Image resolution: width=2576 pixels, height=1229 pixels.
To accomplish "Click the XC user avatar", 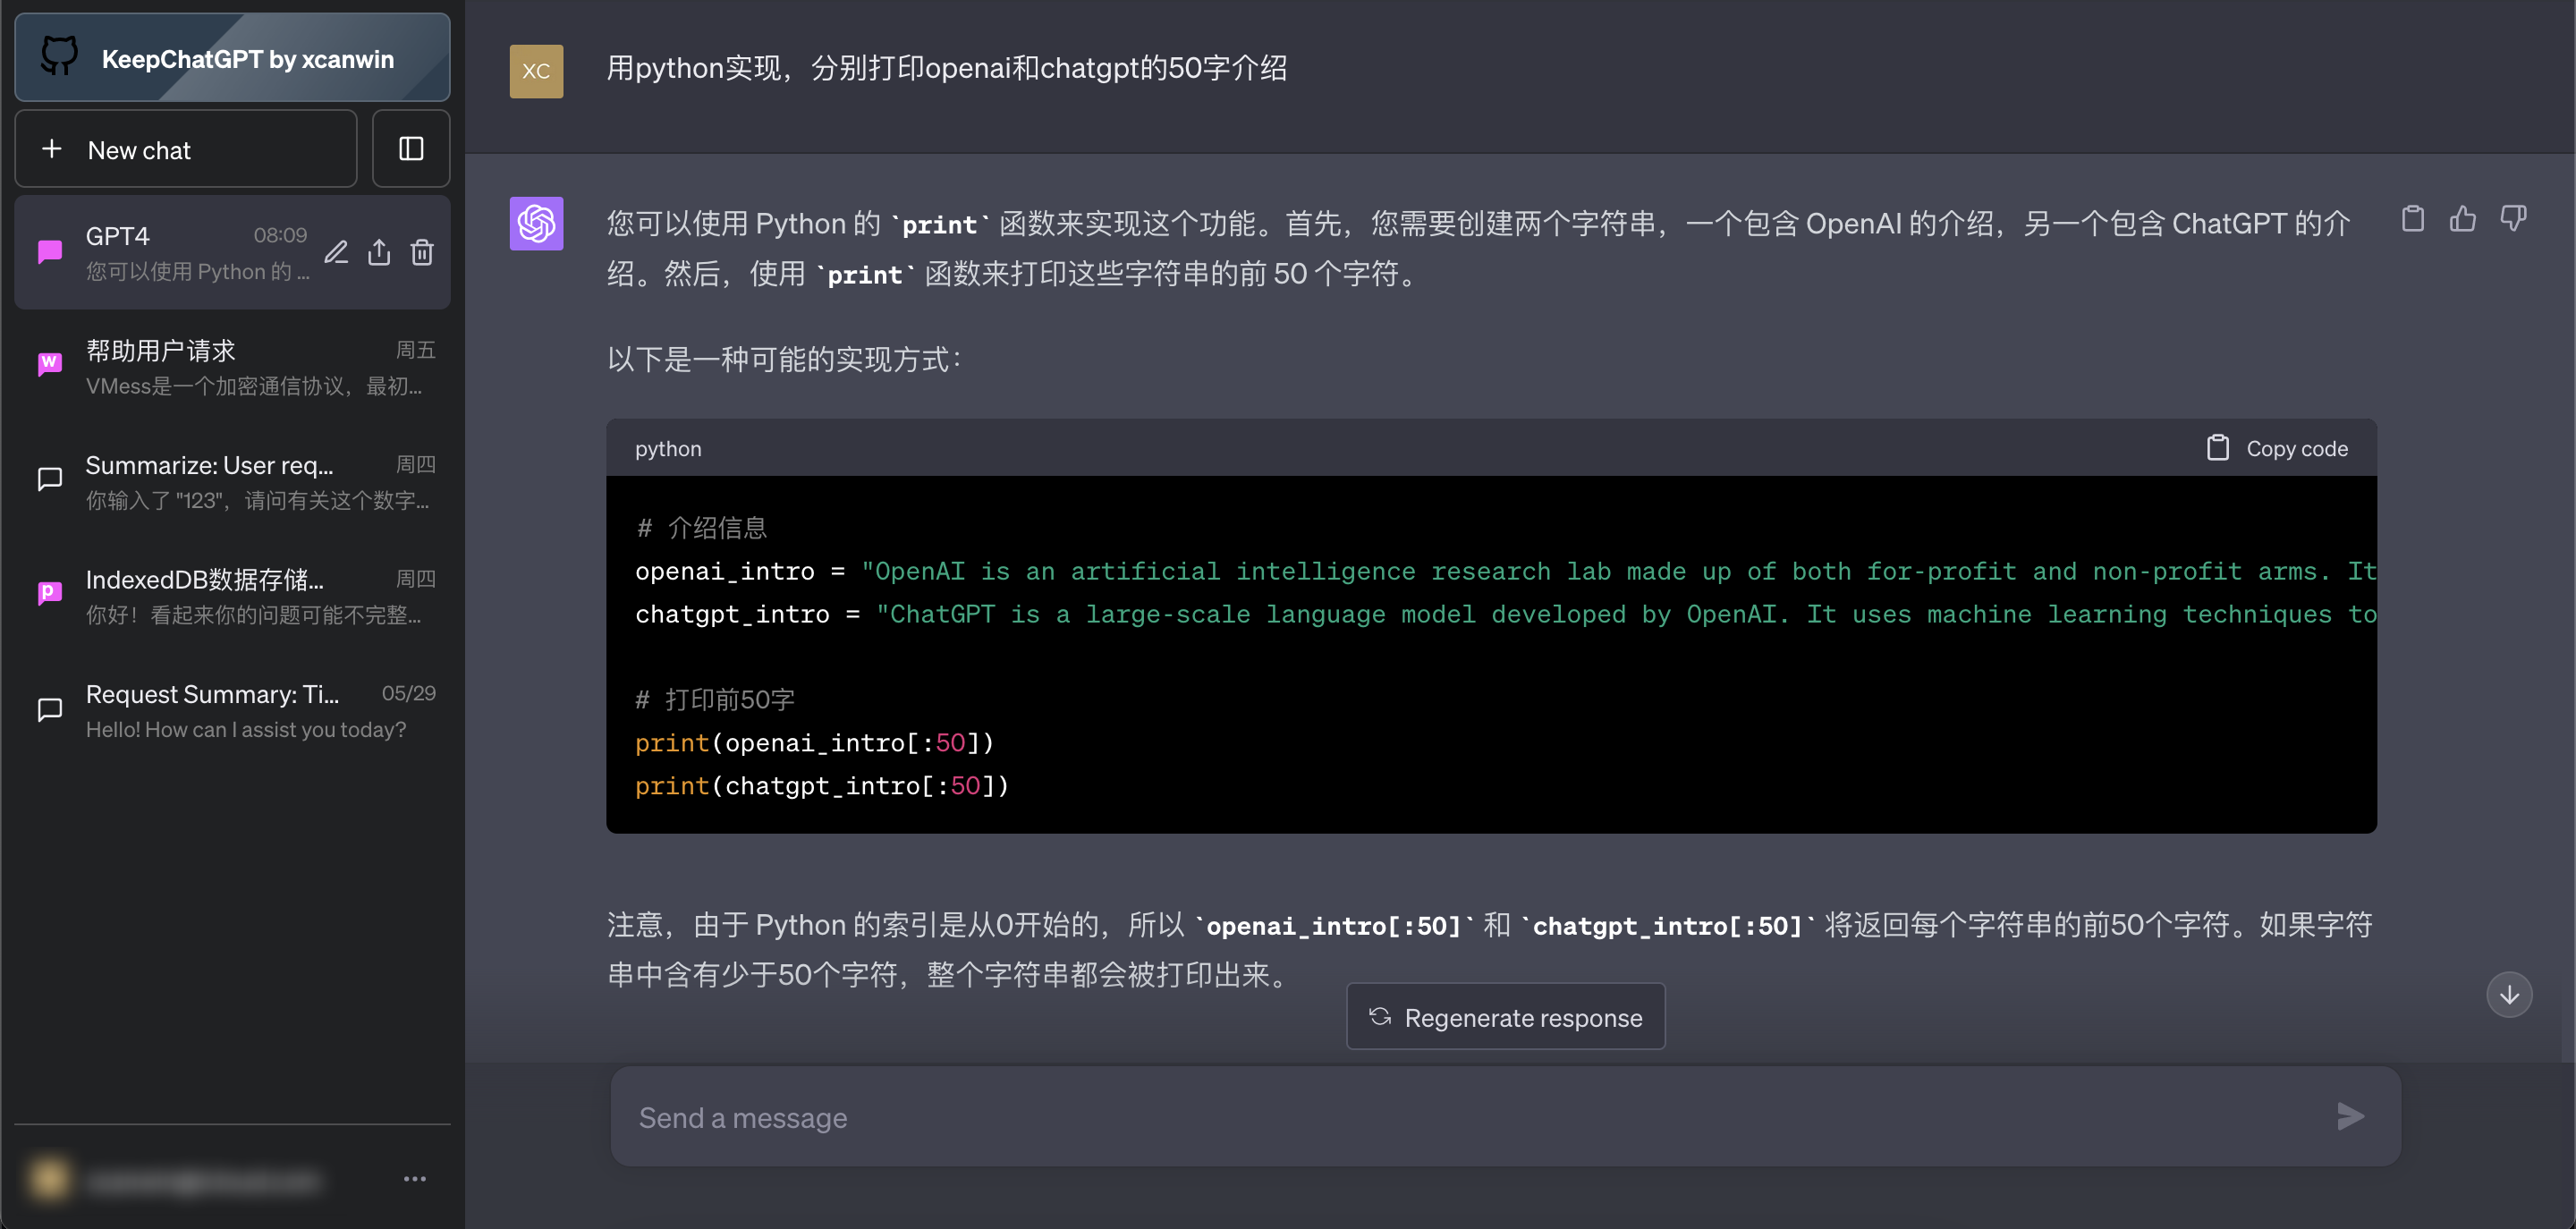I will click(x=536, y=71).
